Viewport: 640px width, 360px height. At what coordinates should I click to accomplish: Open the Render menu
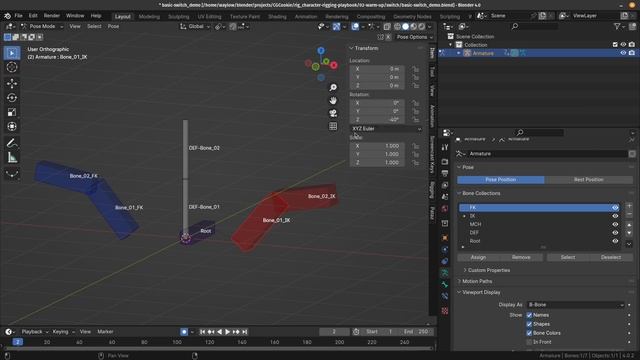(52, 16)
